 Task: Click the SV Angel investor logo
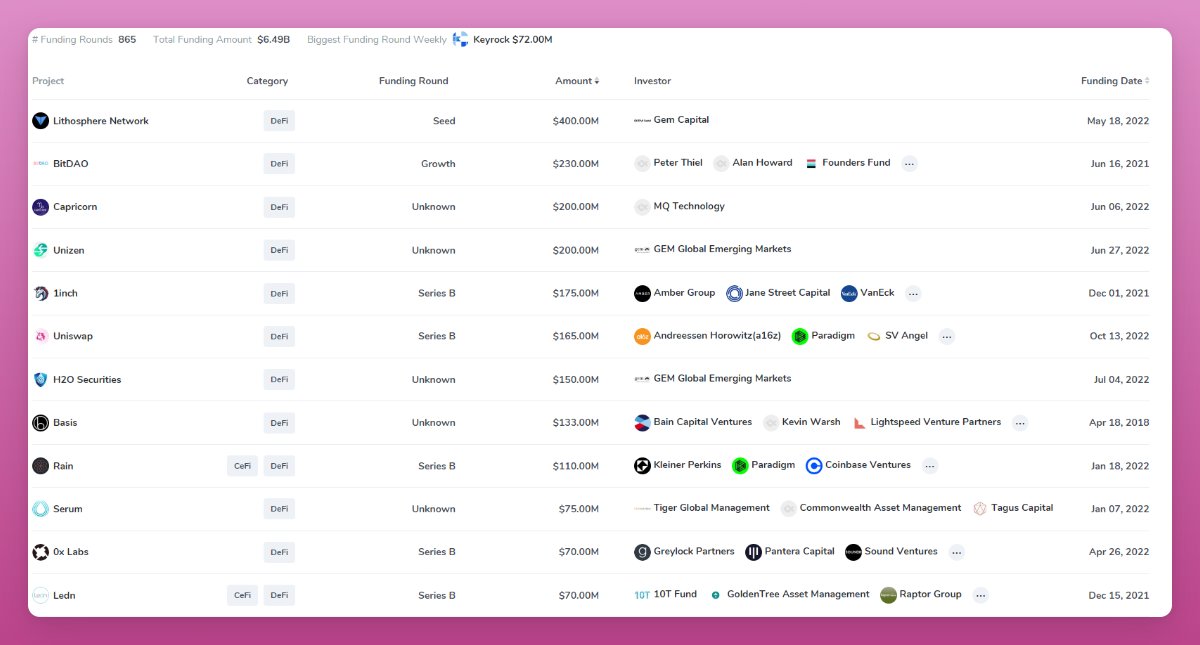tap(874, 336)
